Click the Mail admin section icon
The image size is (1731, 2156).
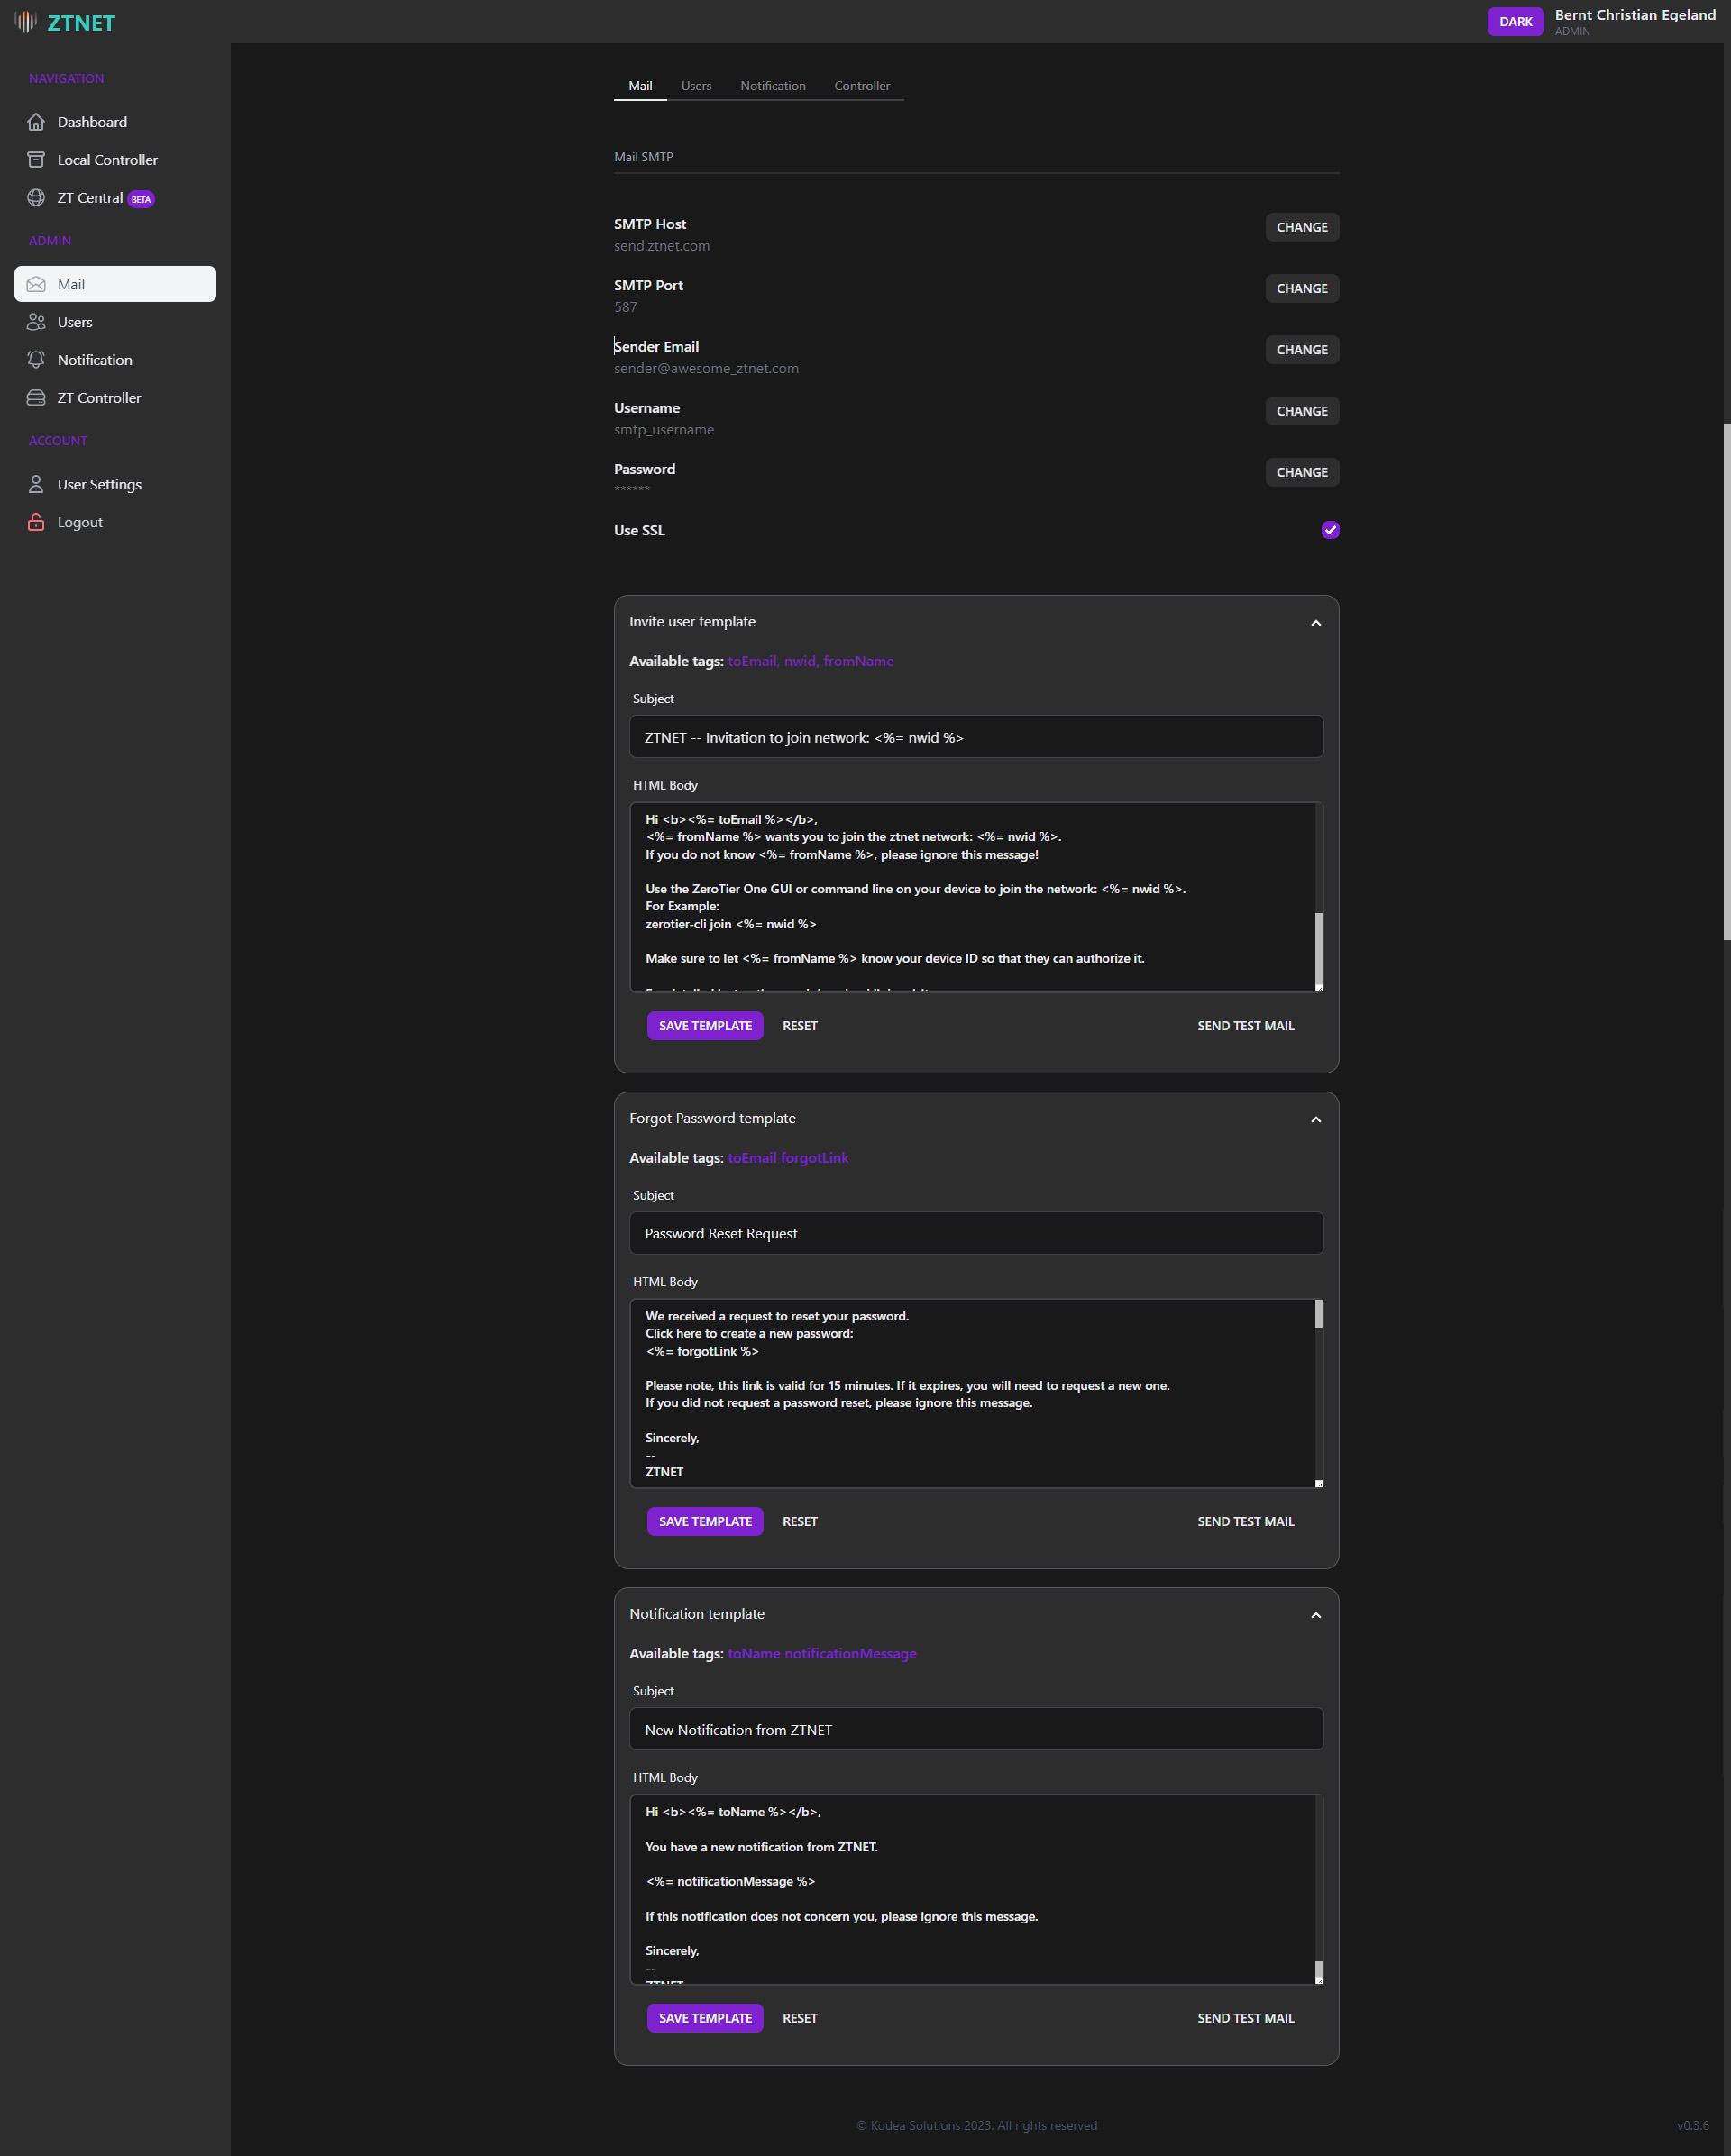point(37,282)
